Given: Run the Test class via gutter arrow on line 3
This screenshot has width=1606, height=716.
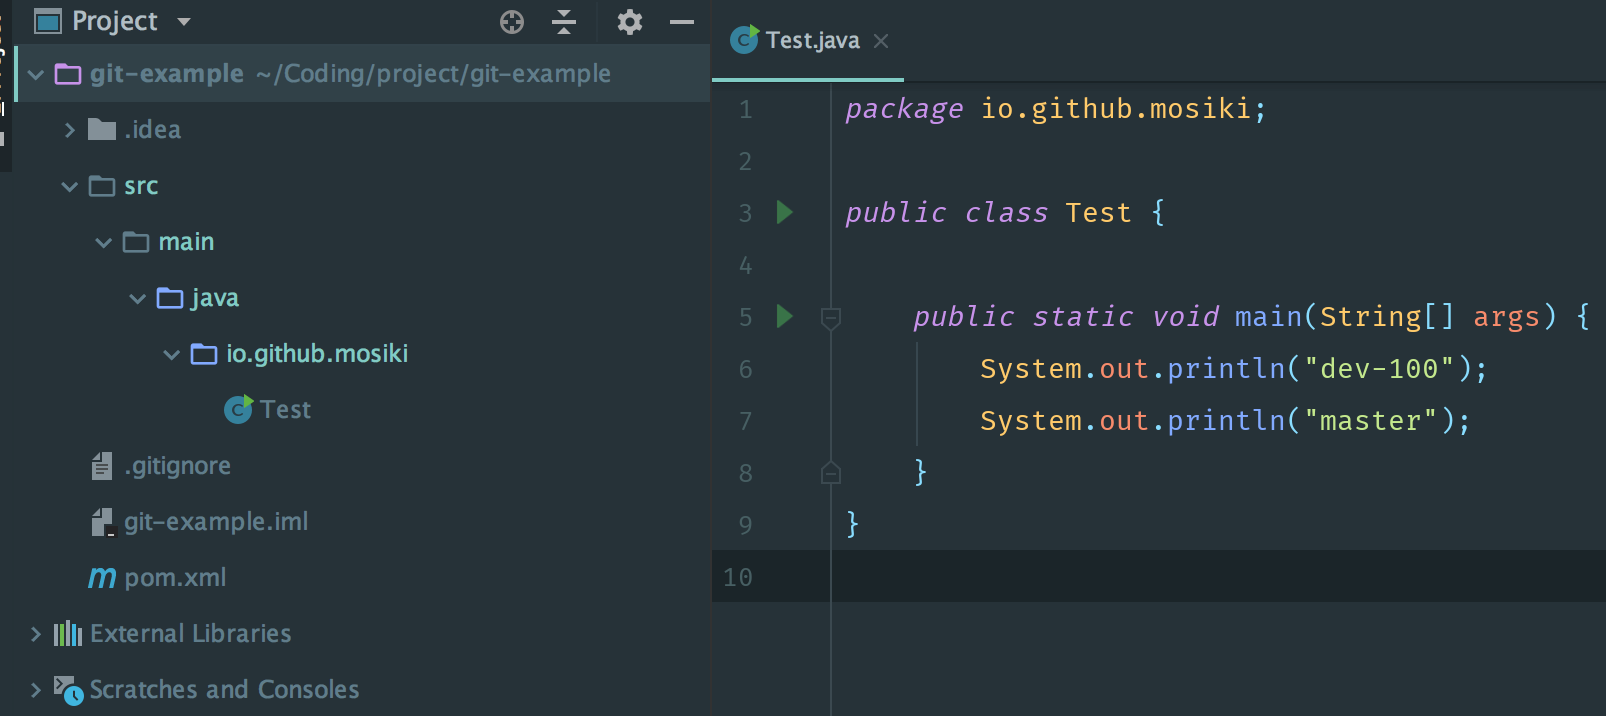Looking at the screenshot, I should tap(785, 212).
